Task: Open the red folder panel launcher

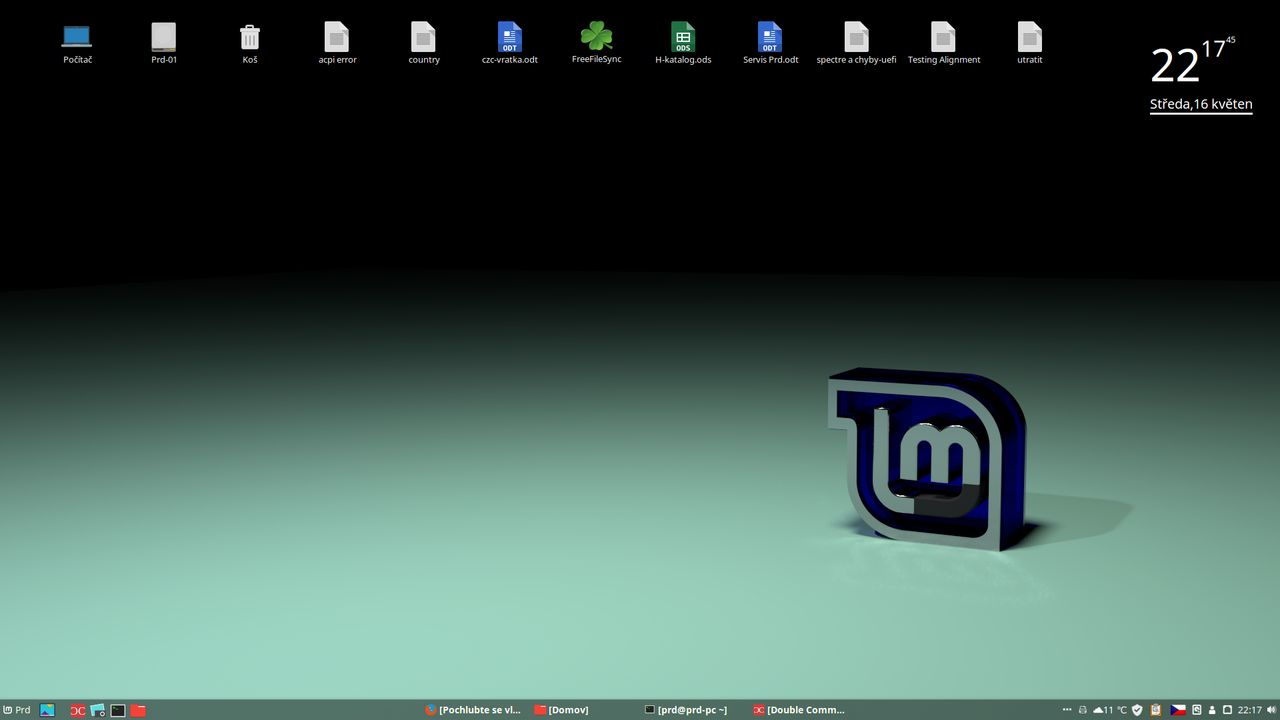Action: click(x=138, y=710)
